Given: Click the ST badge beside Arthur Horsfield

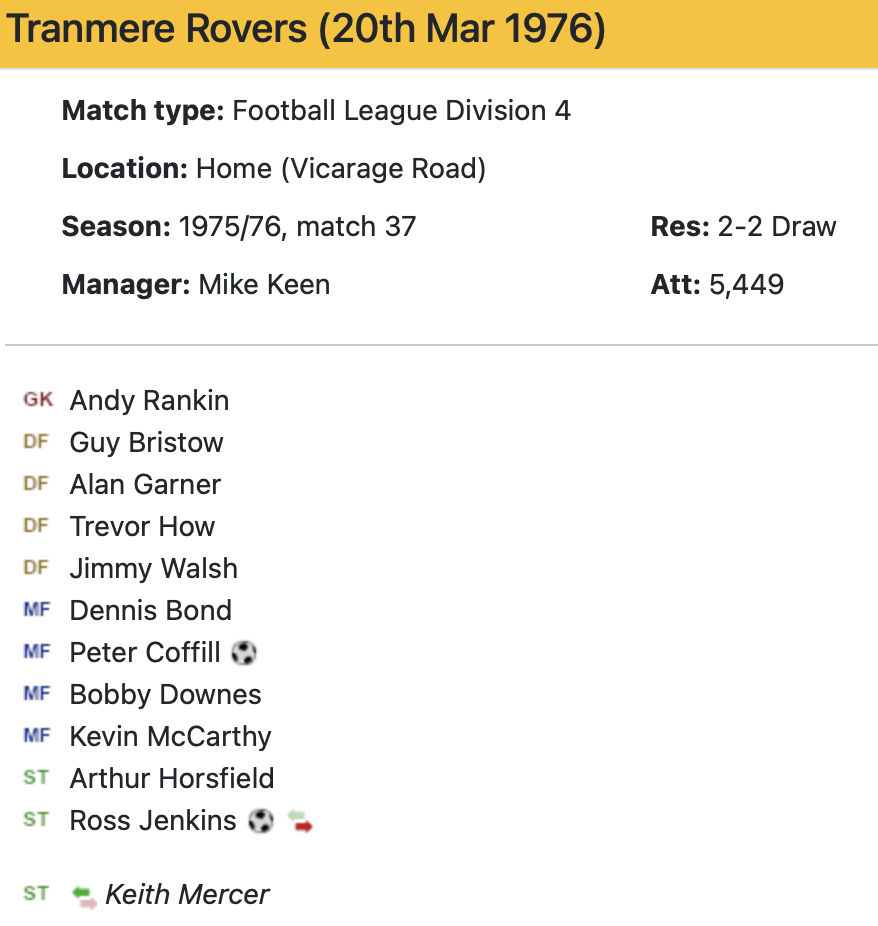Looking at the screenshot, I should tap(36, 778).
